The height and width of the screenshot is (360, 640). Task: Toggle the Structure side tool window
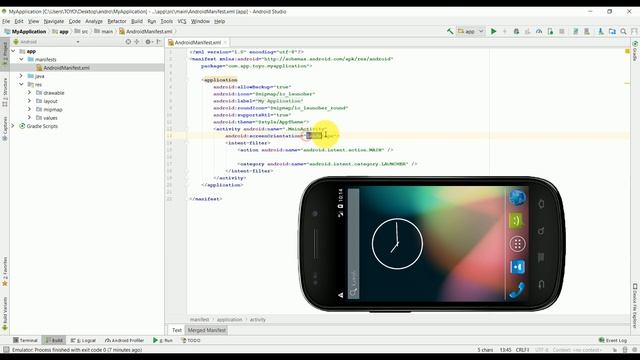tap(5, 93)
